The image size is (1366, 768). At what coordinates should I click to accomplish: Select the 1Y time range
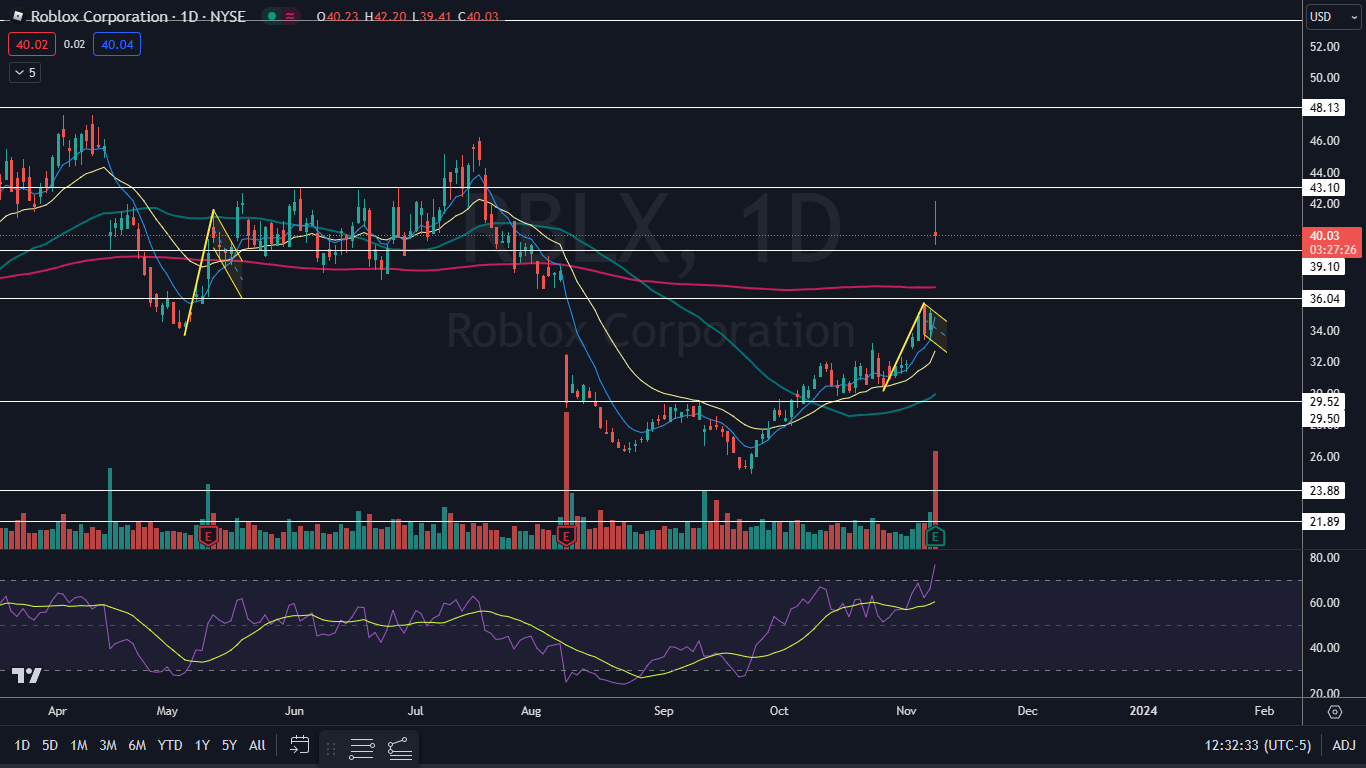coord(202,745)
